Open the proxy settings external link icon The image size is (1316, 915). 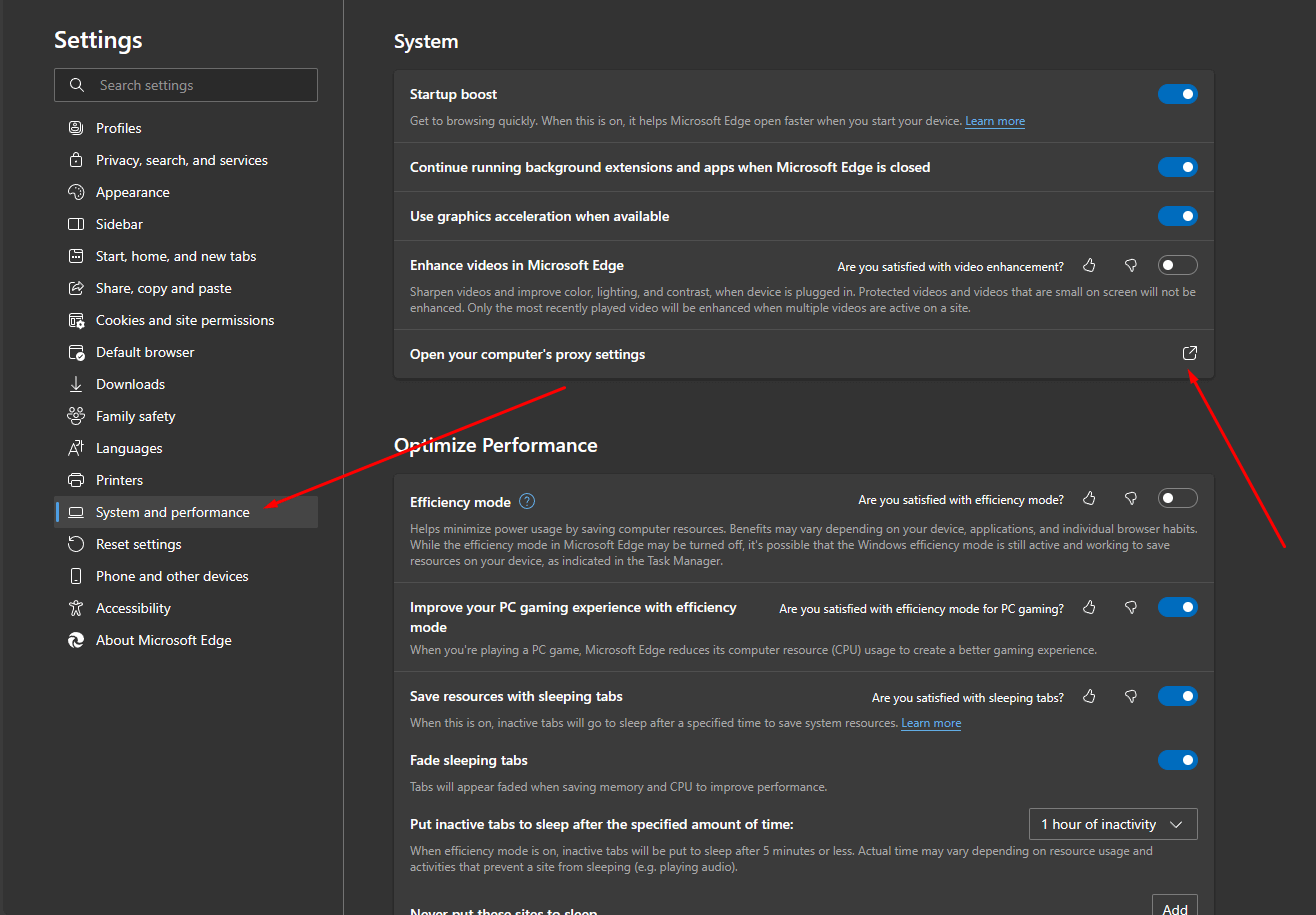[1190, 353]
